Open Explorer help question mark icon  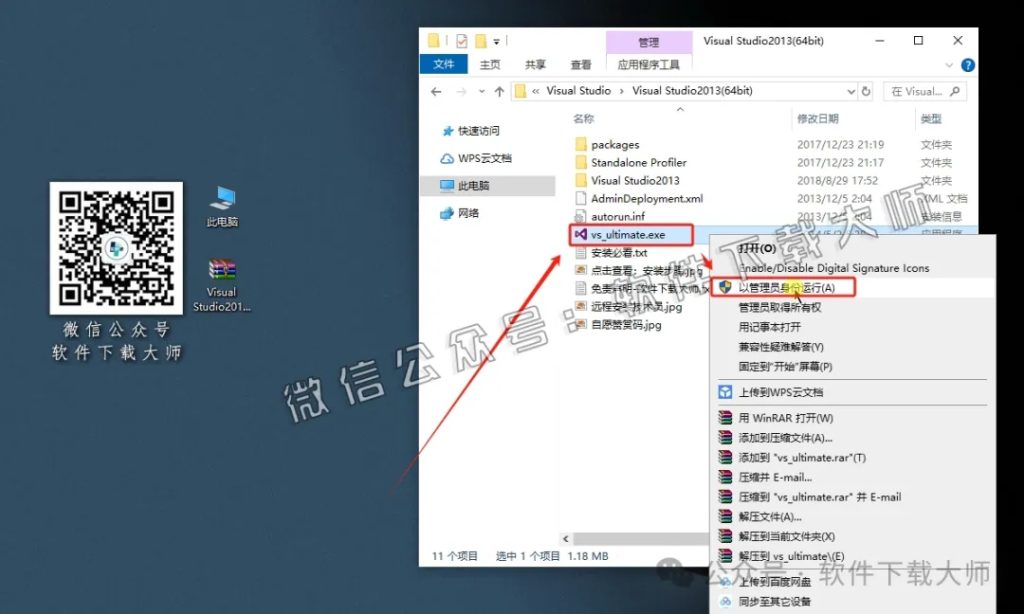click(968, 65)
